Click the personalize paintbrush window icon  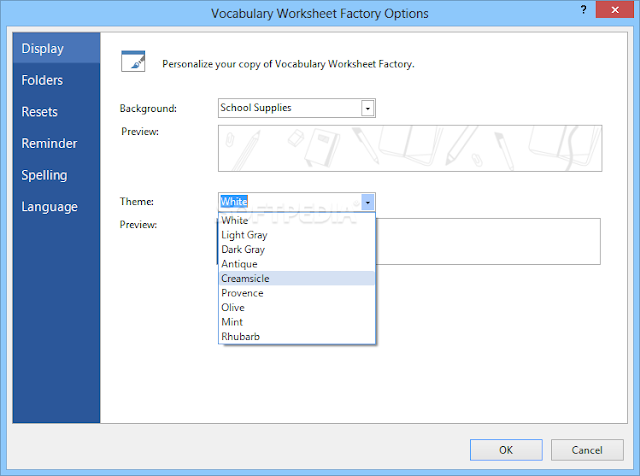click(x=133, y=61)
